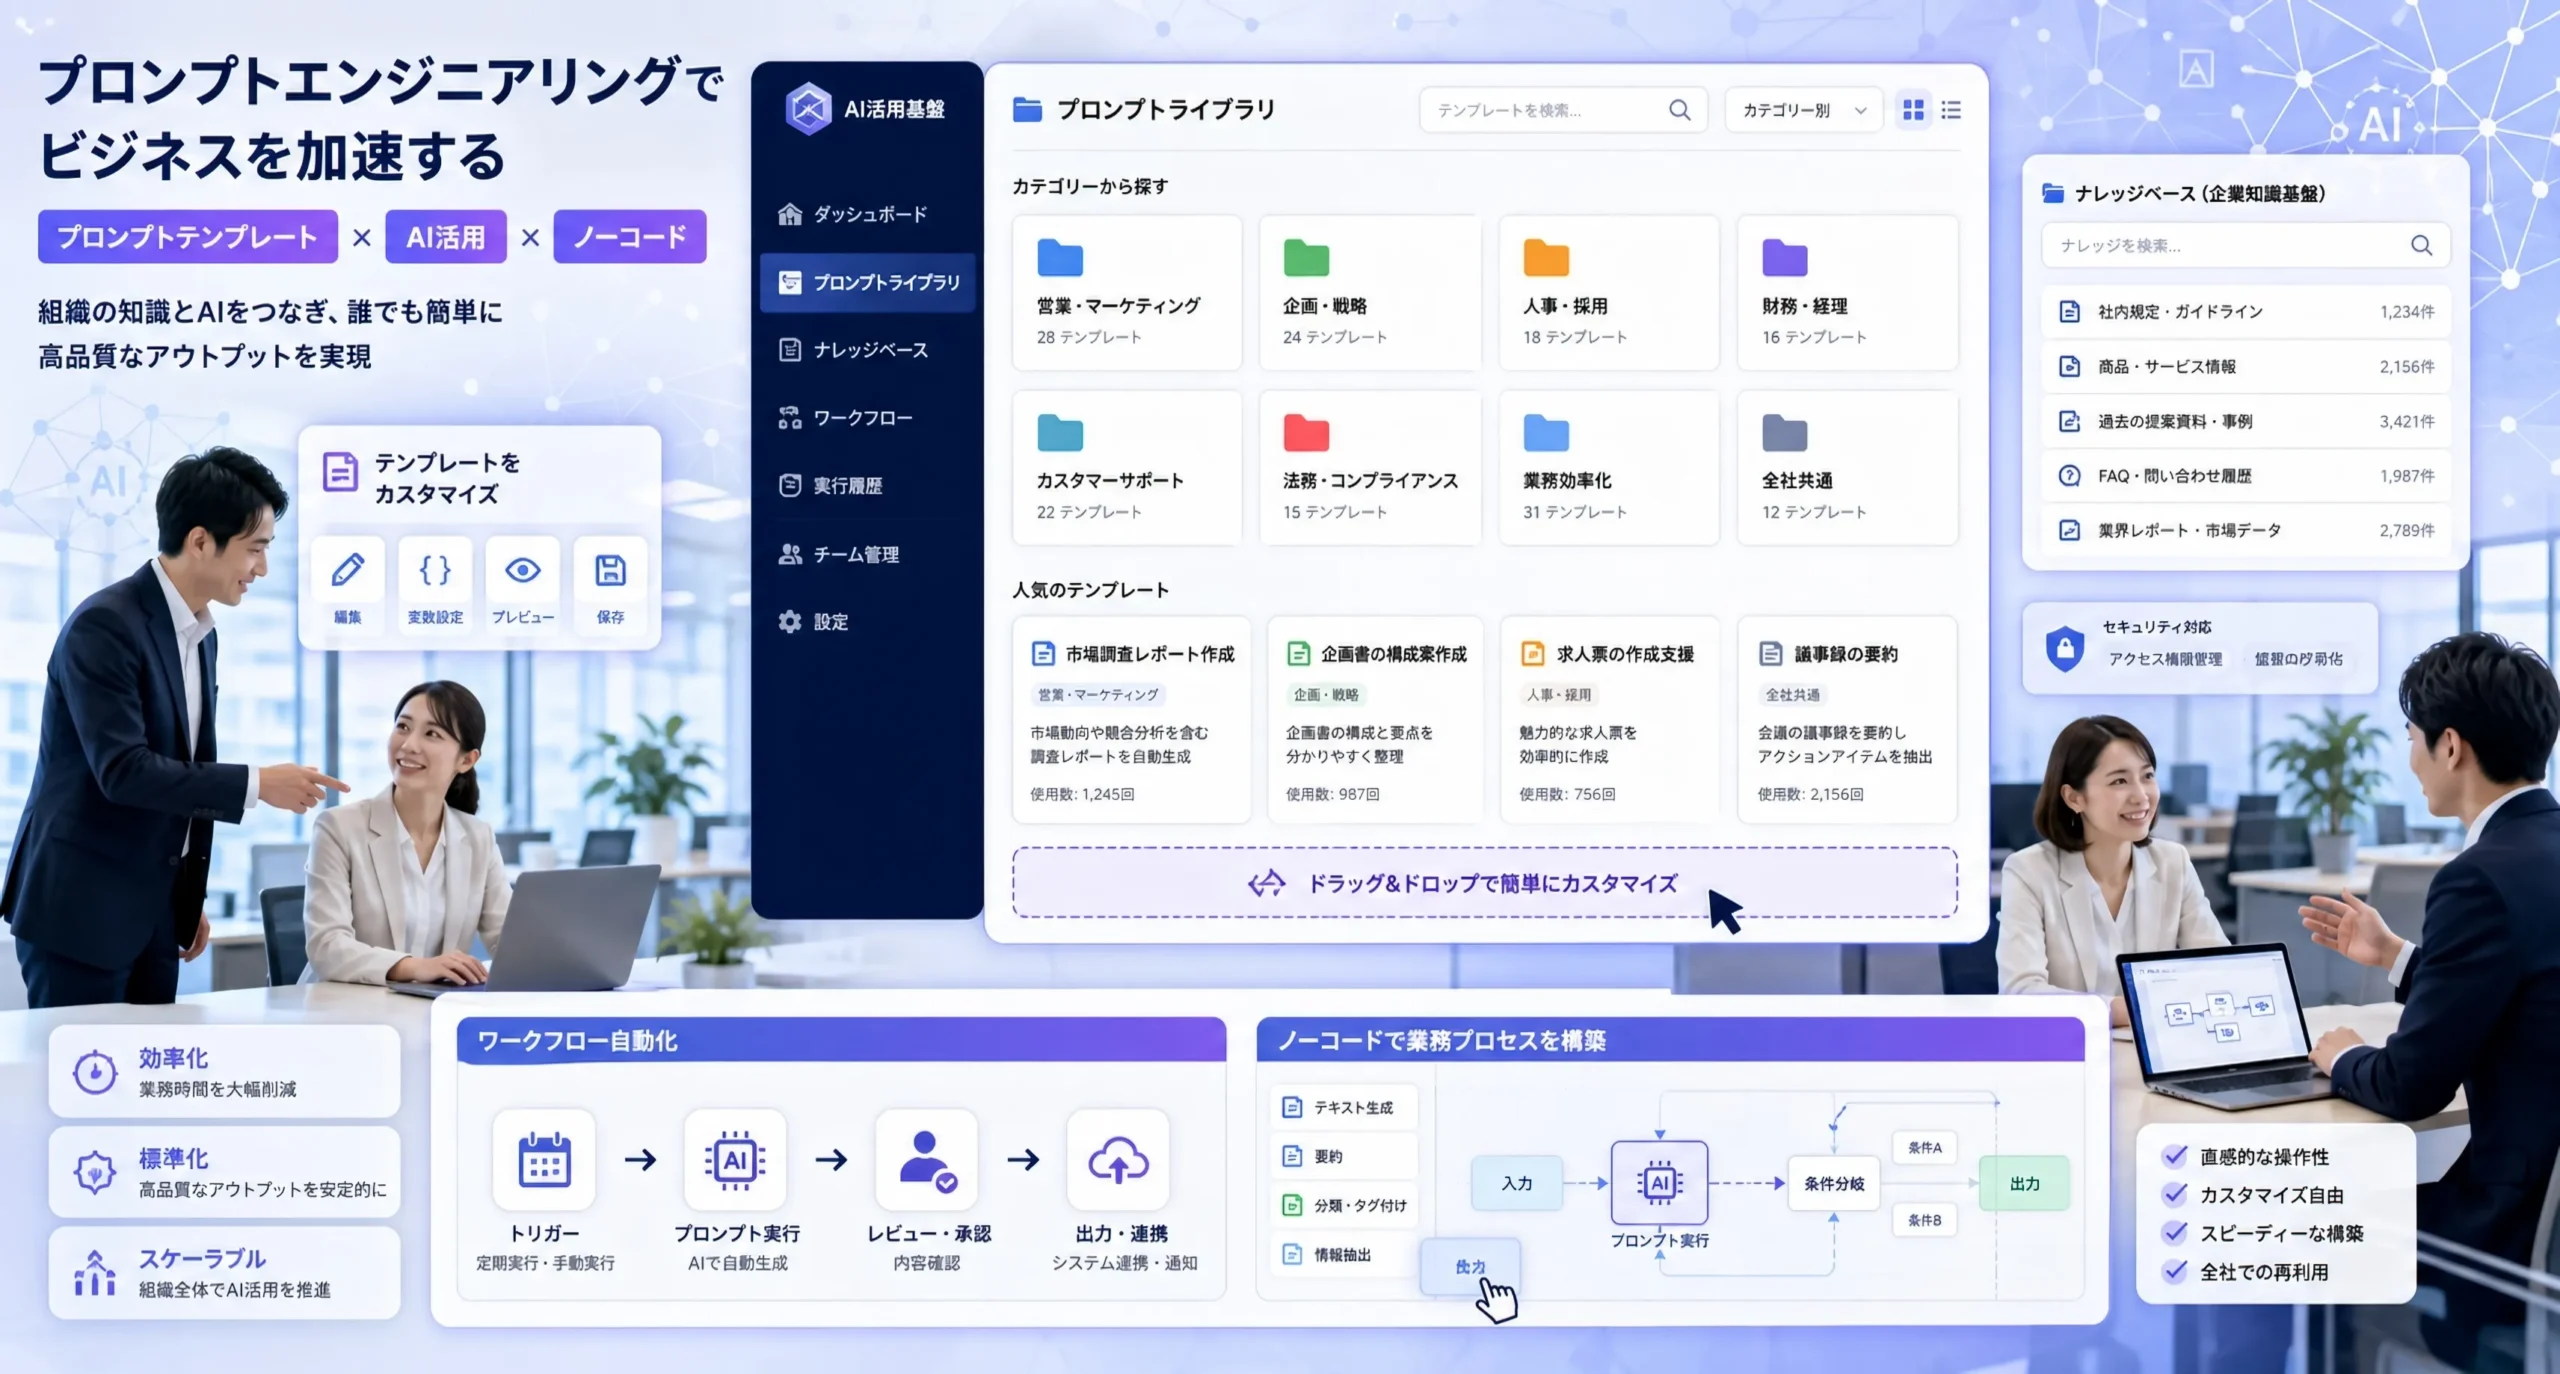
Task: Click the 入力 node in flow
Action: [x=1517, y=1183]
